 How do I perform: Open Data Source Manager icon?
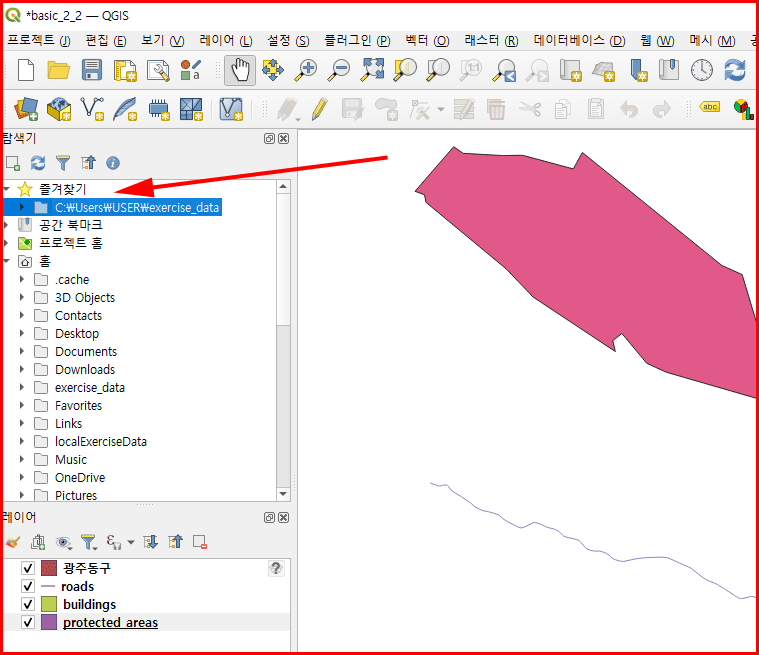26,109
